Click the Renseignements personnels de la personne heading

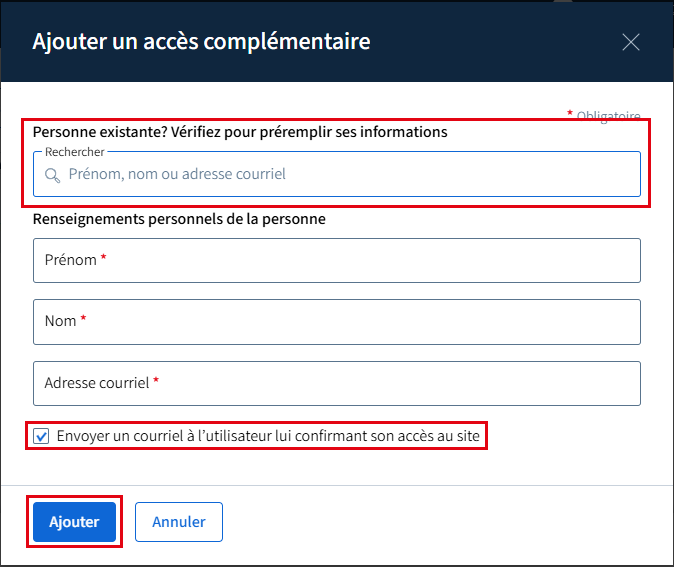tap(179, 219)
